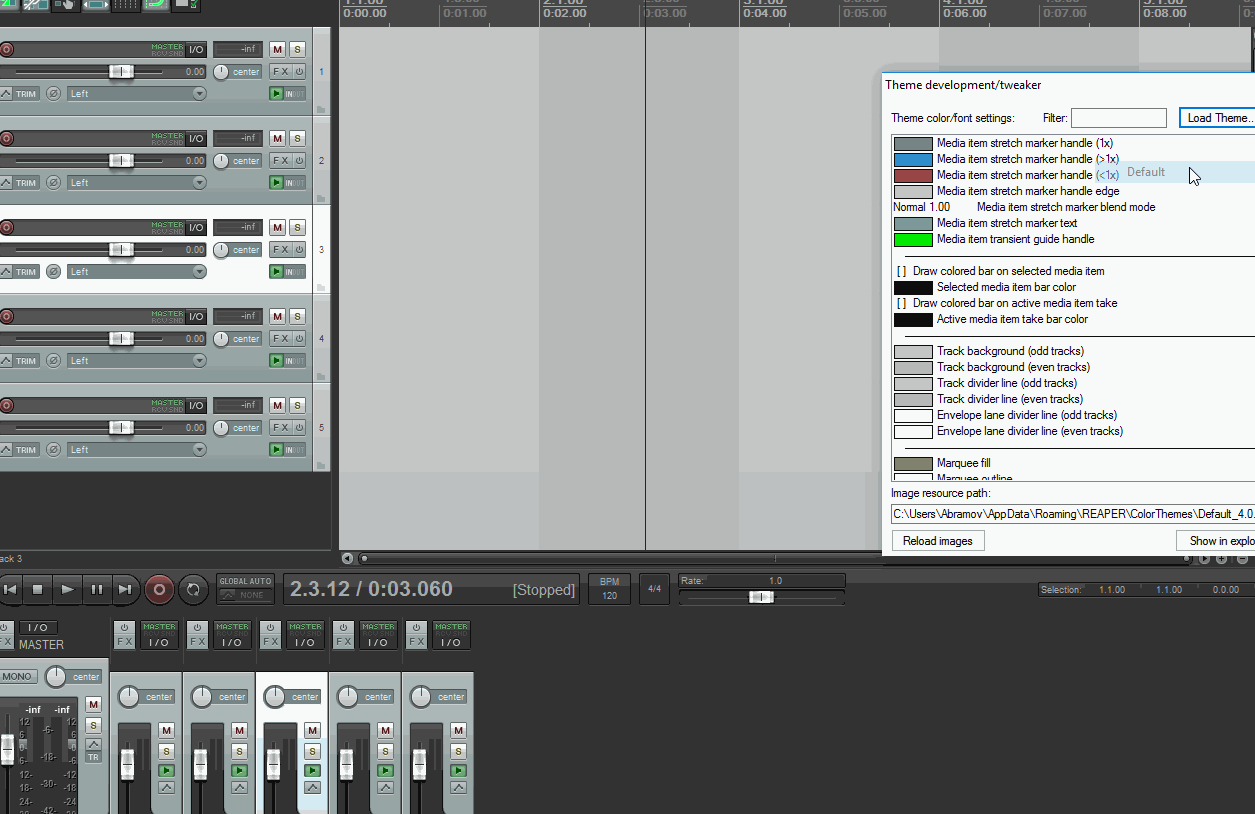
Task: Enable Draw colored bar on active media item take
Action: [x=901, y=303]
